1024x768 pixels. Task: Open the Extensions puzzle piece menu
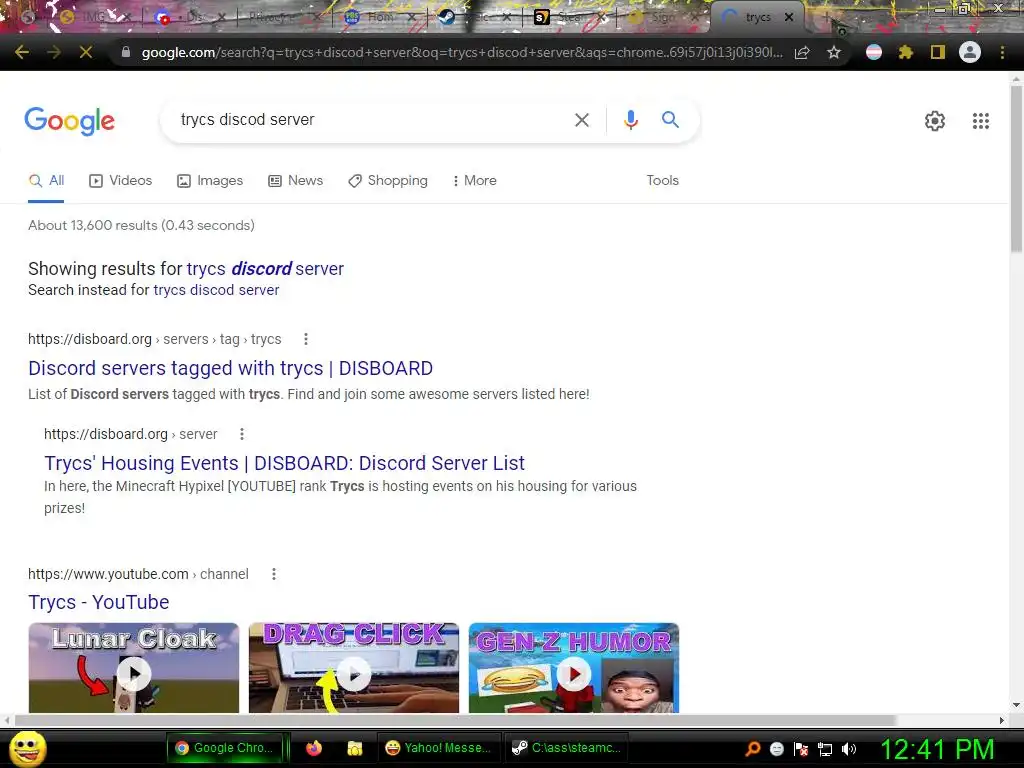point(906,52)
